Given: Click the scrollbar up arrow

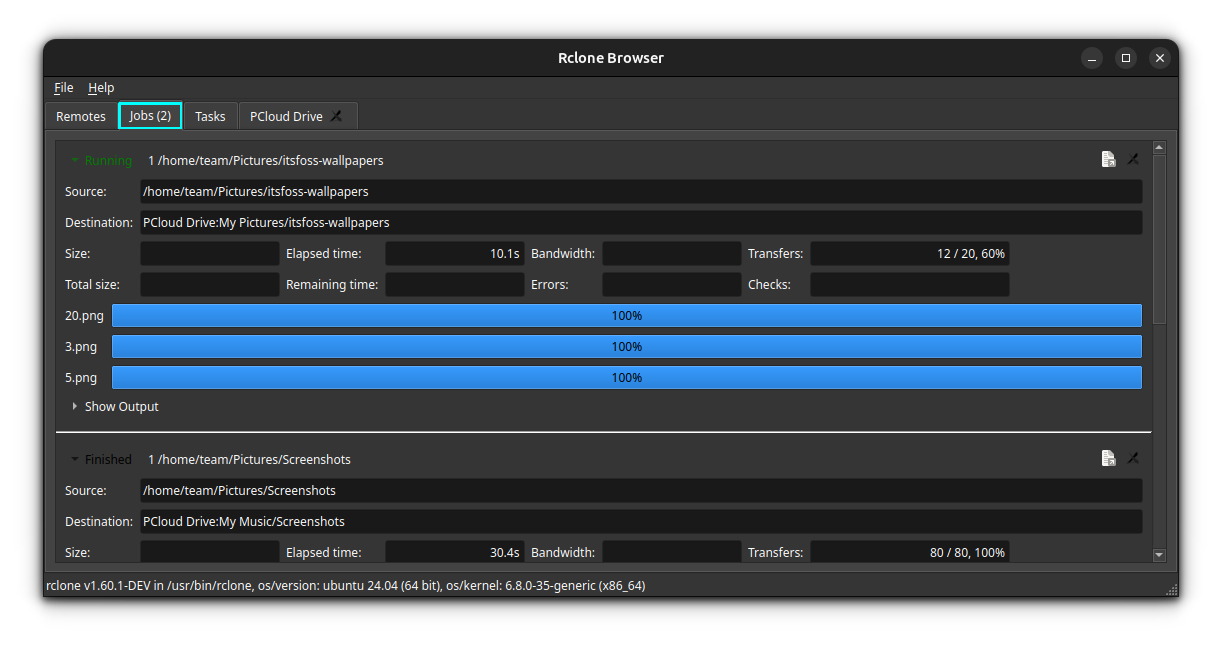Looking at the screenshot, I should pos(1159,146).
